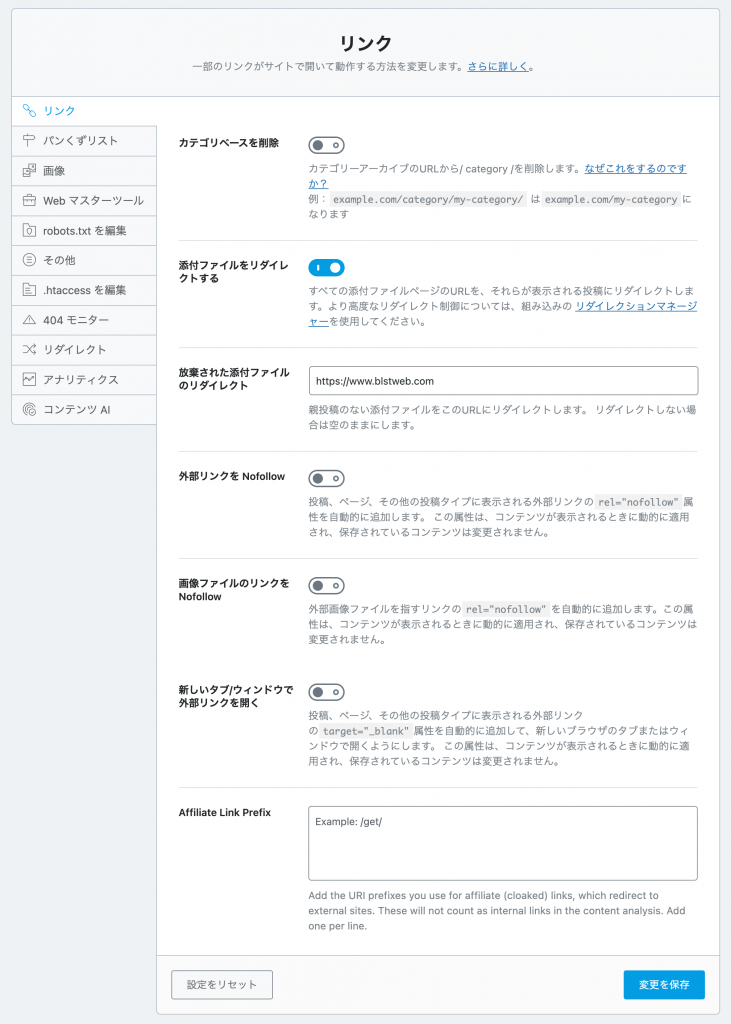
Task: Turn on 外部リンクを Nofollow toggle
Action: pos(327,479)
